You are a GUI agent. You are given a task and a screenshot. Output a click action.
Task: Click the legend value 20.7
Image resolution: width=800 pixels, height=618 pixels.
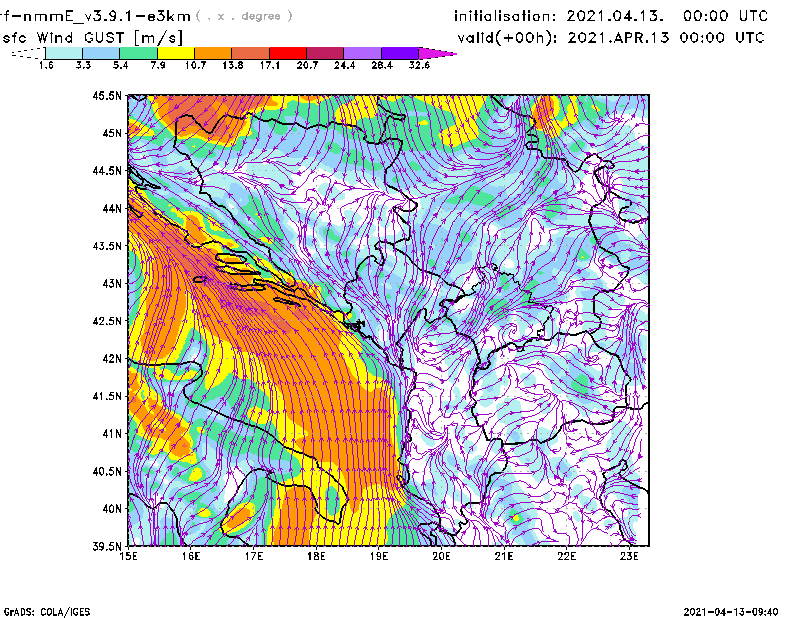point(307,65)
